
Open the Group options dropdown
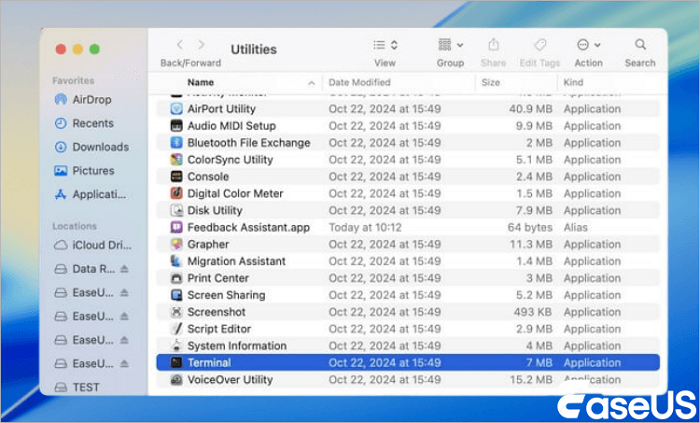(x=450, y=45)
